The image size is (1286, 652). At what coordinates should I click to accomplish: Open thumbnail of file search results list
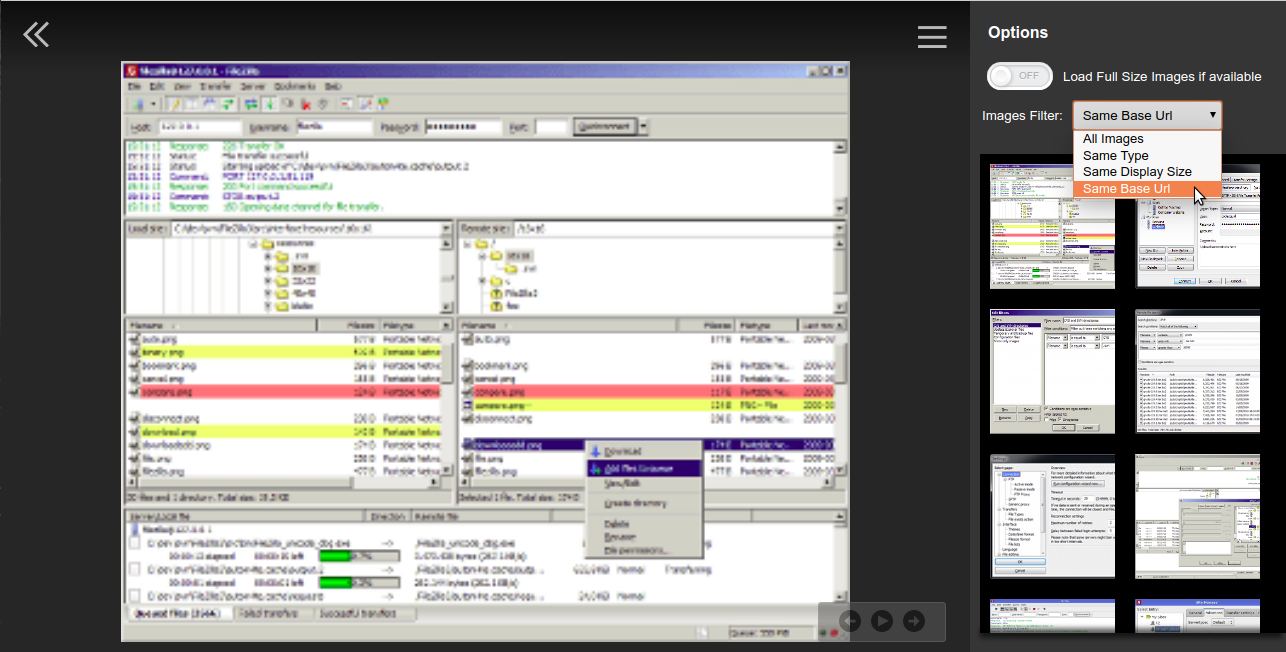tap(1198, 371)
